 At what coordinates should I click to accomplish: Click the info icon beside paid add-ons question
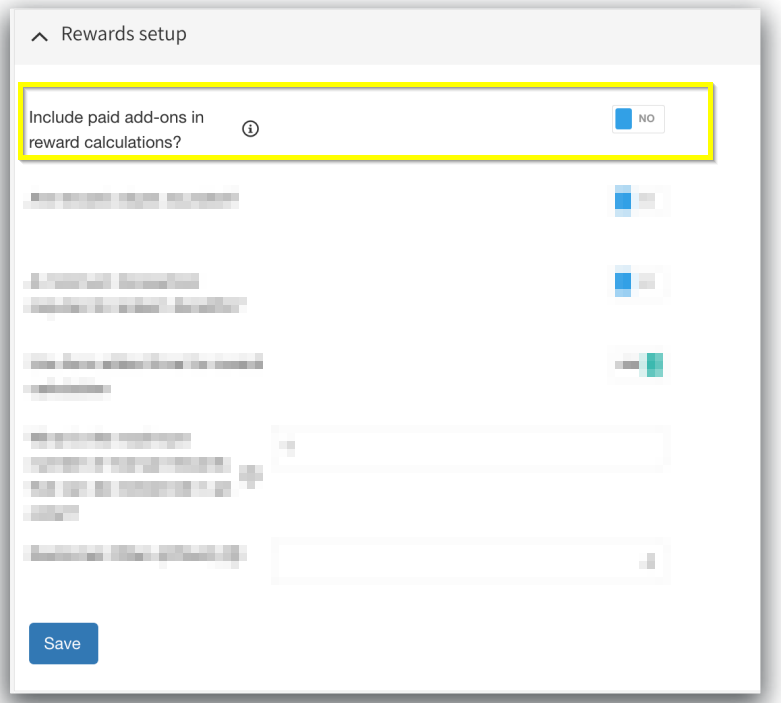click(251, 129)
